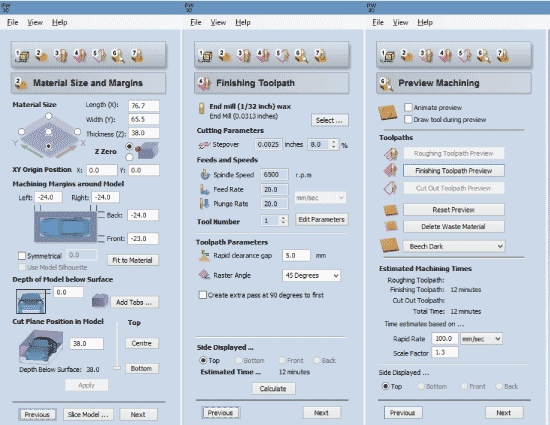Open step 1 icon in middle window toolbar

pos(205,56)
